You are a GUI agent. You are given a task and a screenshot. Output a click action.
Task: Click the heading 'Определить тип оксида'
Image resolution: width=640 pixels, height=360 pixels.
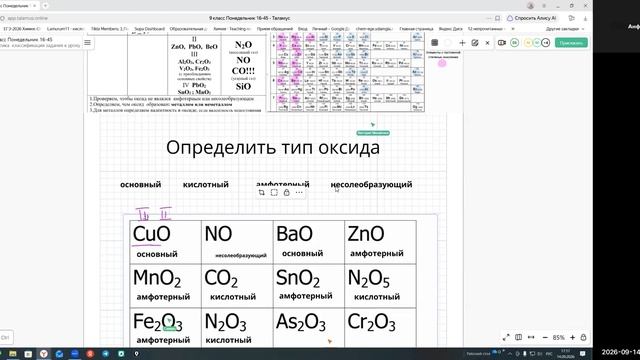click(x=273, y=147)
